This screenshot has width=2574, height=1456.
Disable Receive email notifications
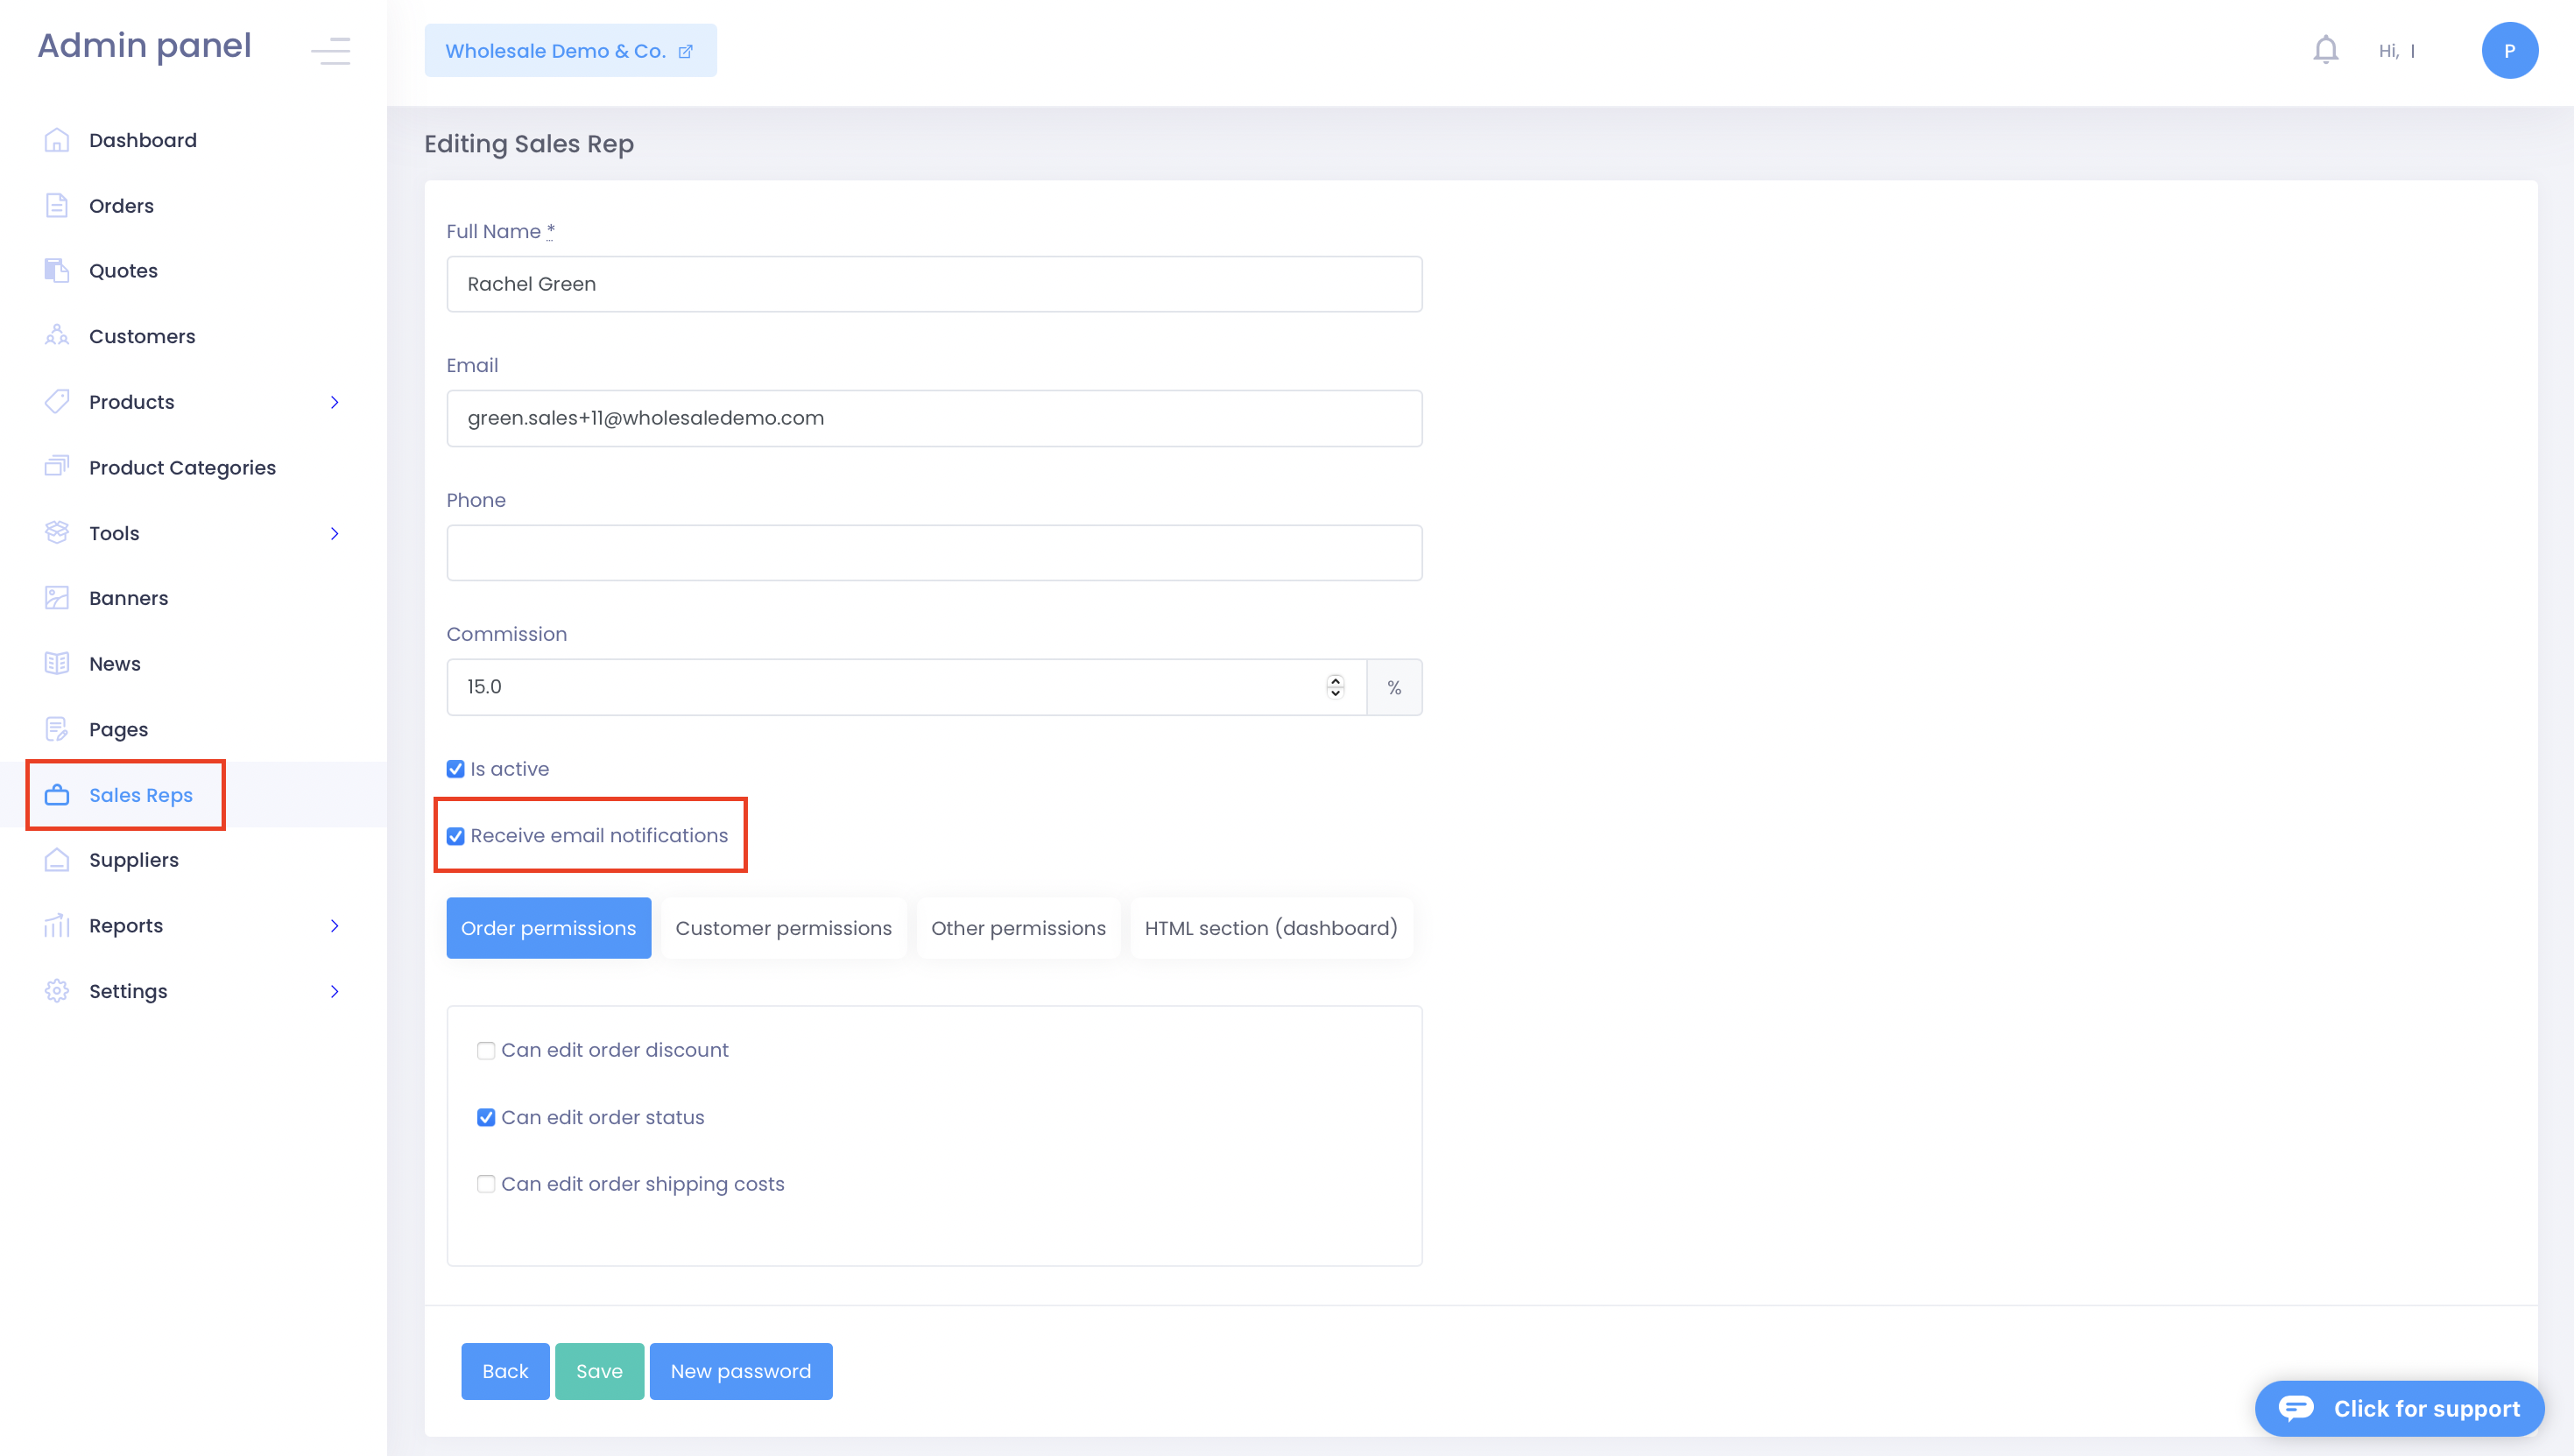pos(457,836)
